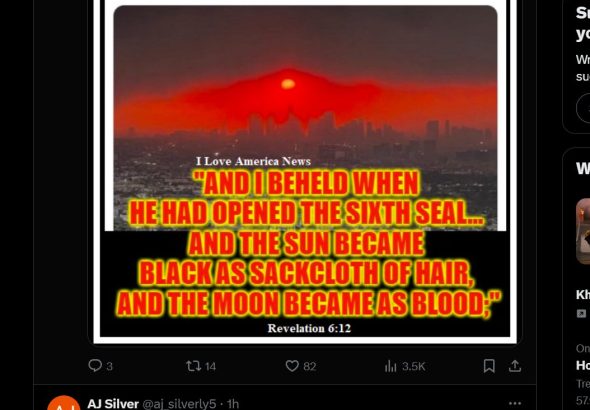This screenshot has width=590, height=410.
Task: Click the @aj_silverly5 handle
Action: tap(179, 404)
